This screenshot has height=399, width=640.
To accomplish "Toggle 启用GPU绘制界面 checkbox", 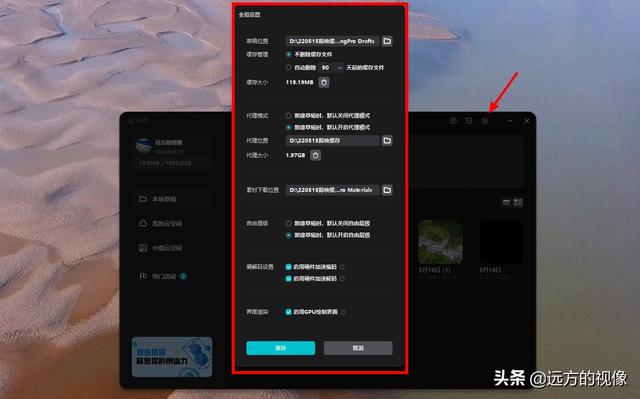I will 289,312.
